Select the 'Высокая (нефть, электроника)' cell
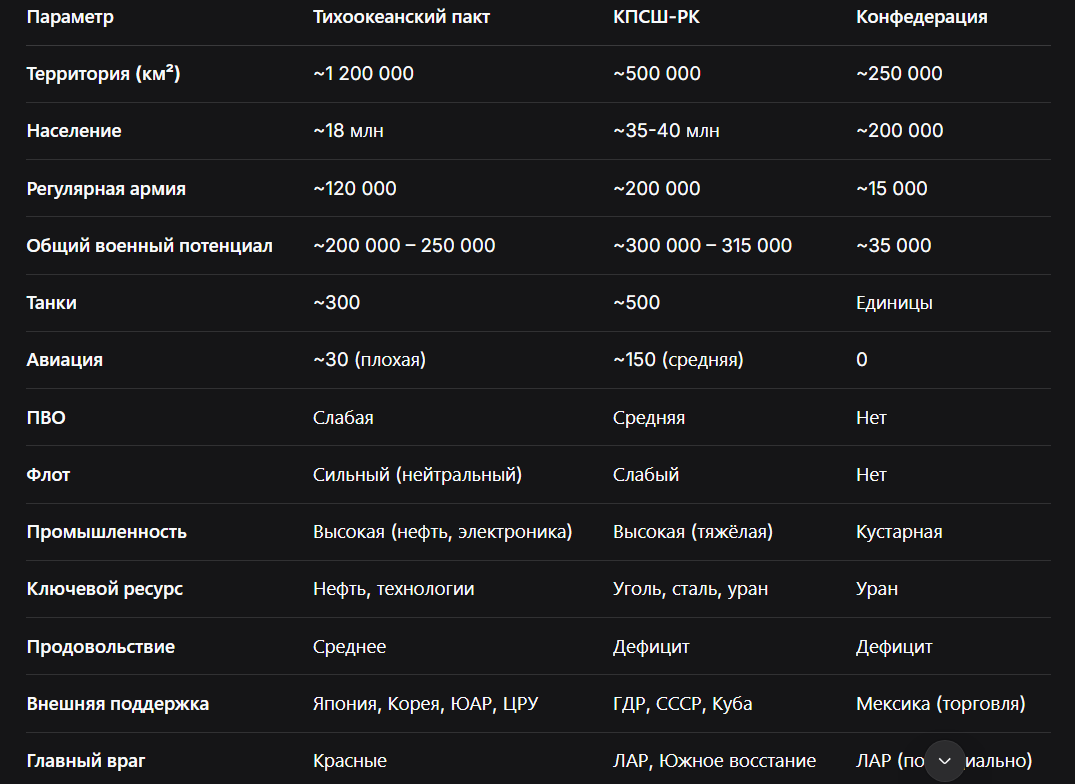 point(442,532)
